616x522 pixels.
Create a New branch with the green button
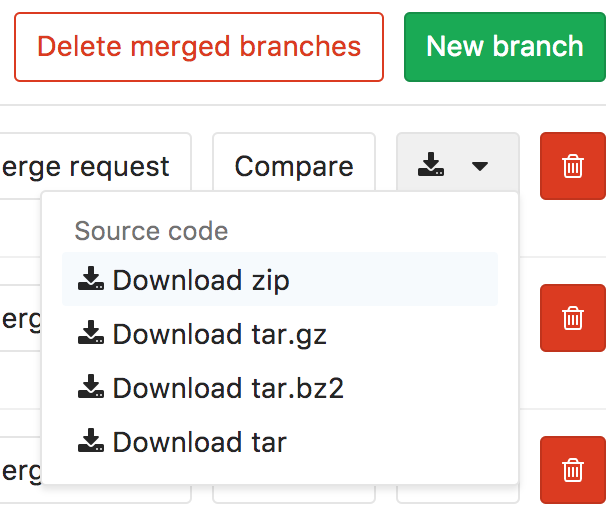coord(505,47)
